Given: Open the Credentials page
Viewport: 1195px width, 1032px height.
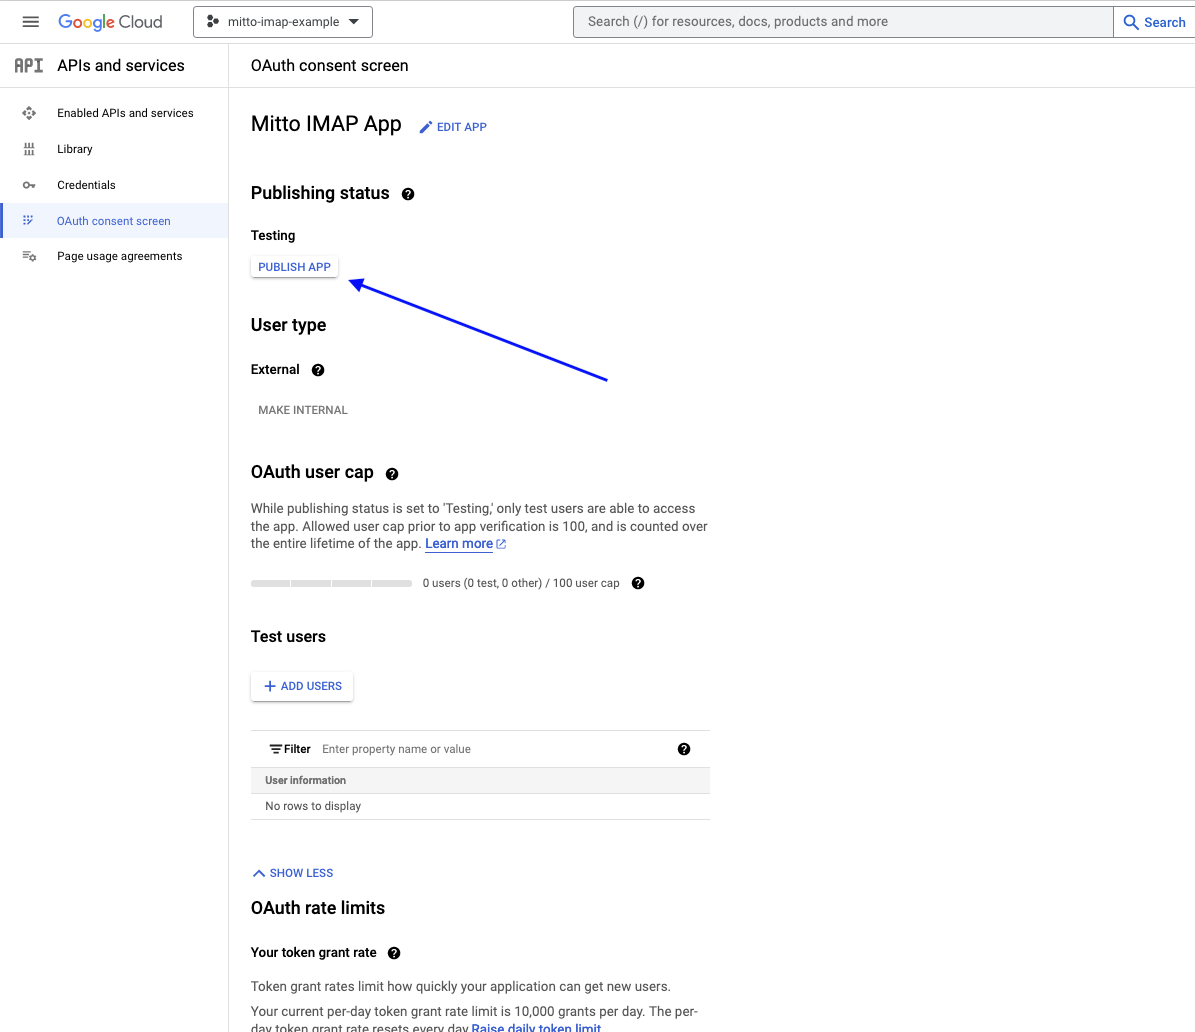Looking at the screenshot, I should (x=86, y=184).
